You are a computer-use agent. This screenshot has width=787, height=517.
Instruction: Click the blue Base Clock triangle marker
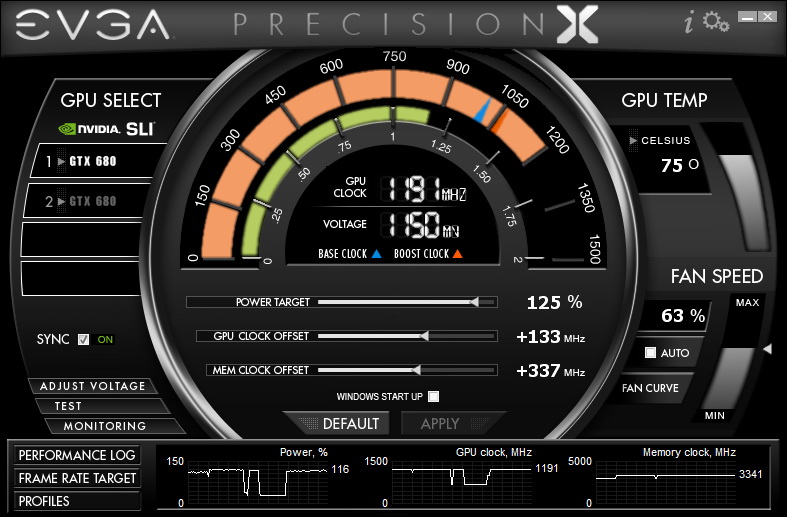pos(376,254)
